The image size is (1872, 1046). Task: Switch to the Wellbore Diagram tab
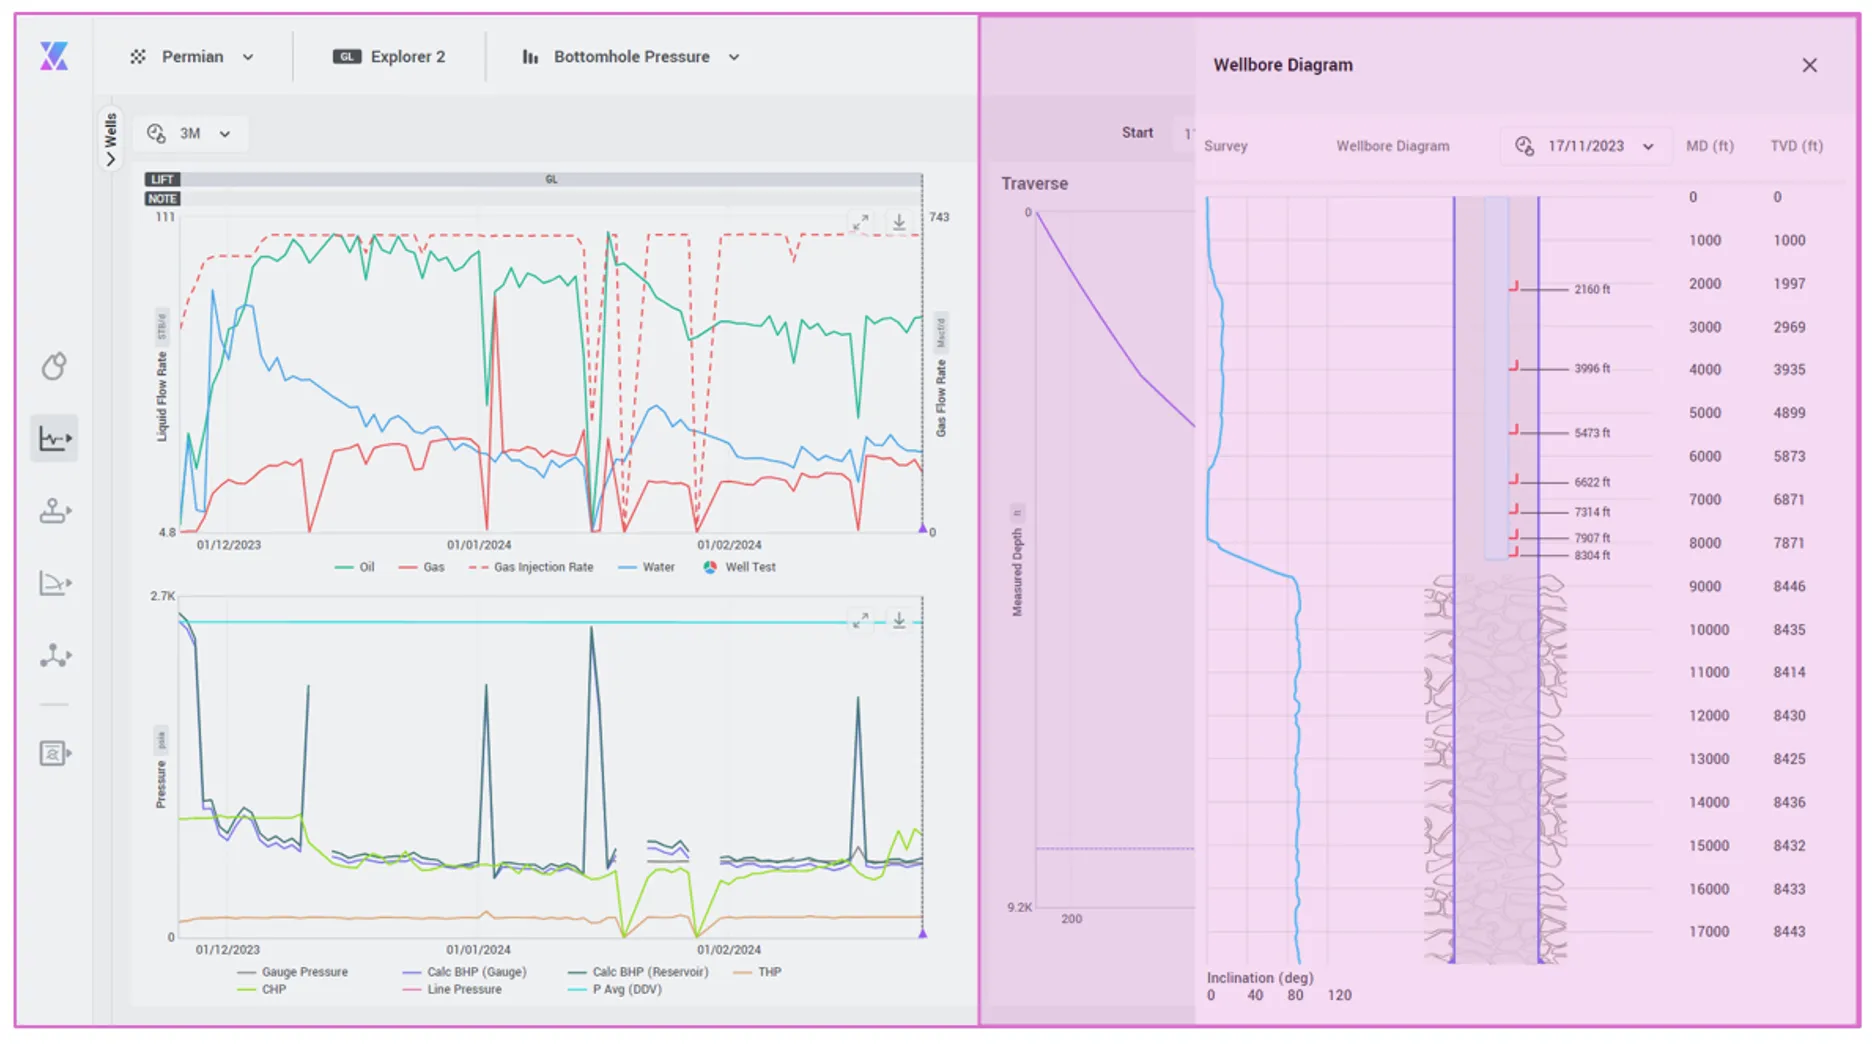[1392, 146]
